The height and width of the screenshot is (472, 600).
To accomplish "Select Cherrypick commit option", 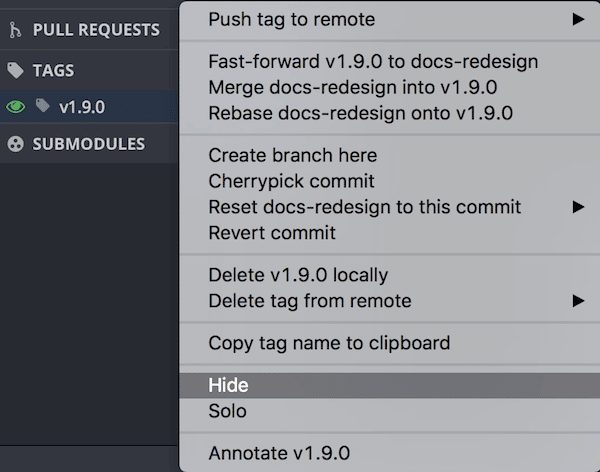I will 291,181.
